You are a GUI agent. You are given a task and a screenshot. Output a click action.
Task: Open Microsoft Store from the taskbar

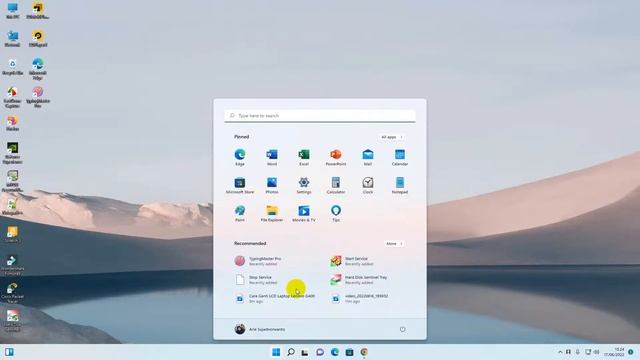[x=349, y=352]
